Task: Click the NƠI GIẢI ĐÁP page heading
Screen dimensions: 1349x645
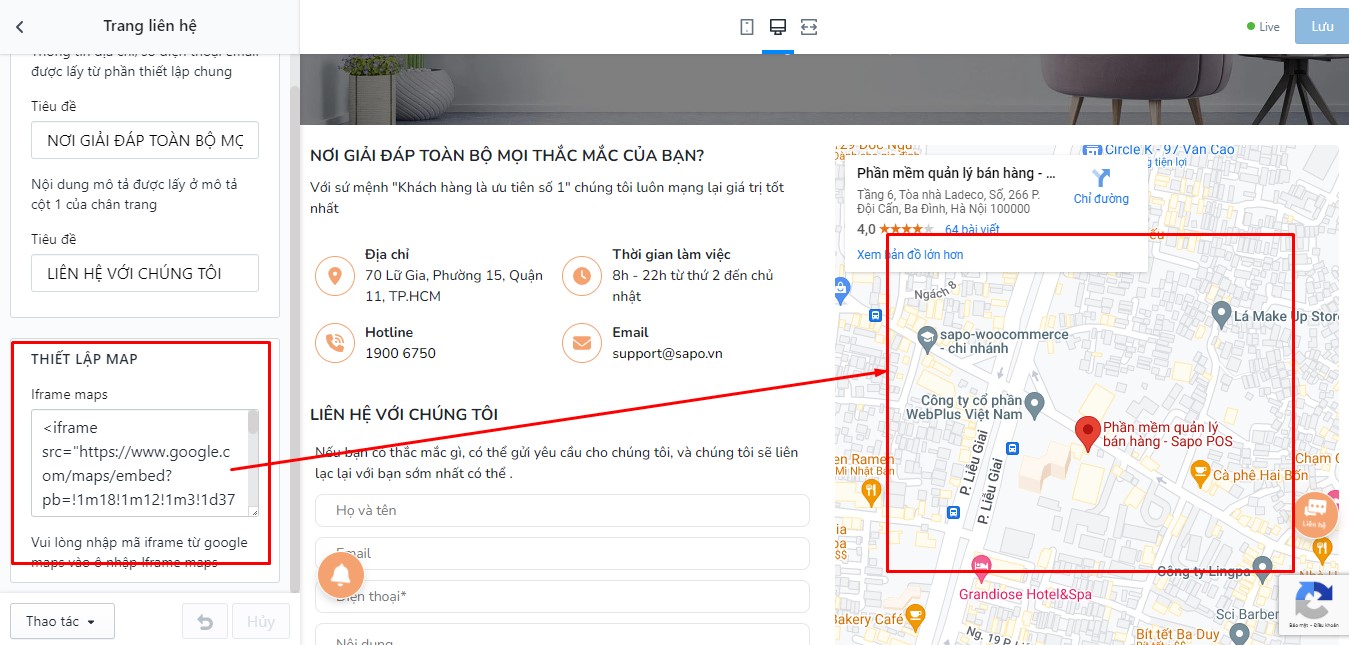Action: click(x=507, y=155)
